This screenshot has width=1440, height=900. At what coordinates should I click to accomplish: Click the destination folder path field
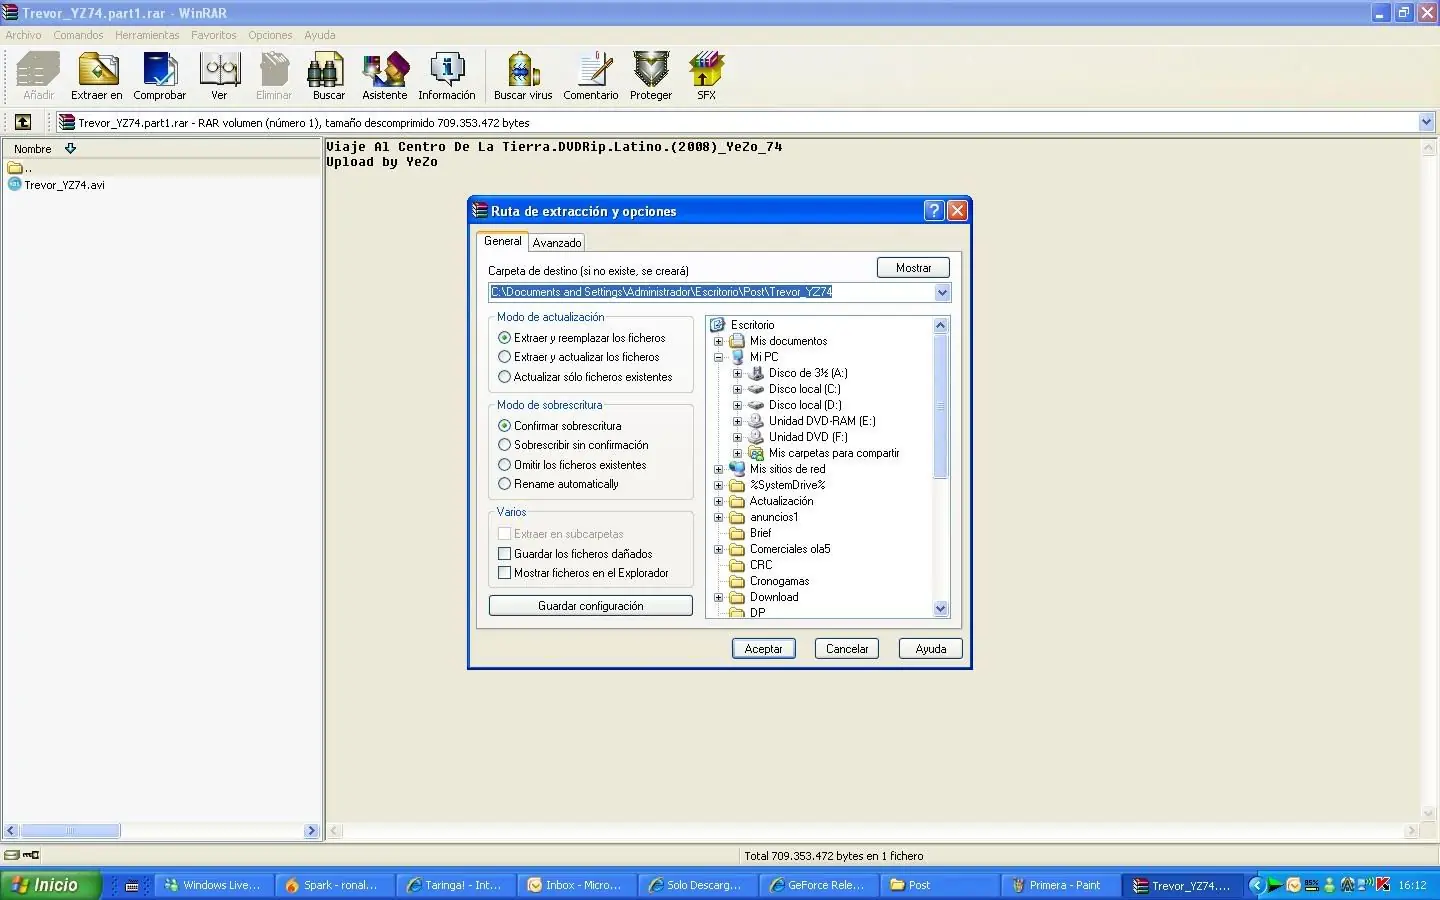(711, 292)
